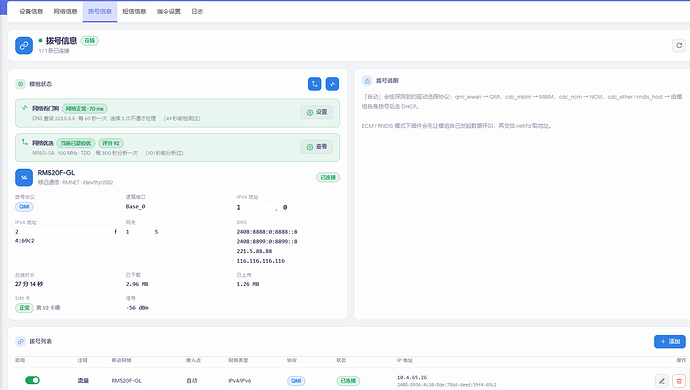Click the 评分 92 badge
690x390 pixels.
(111, 143)
